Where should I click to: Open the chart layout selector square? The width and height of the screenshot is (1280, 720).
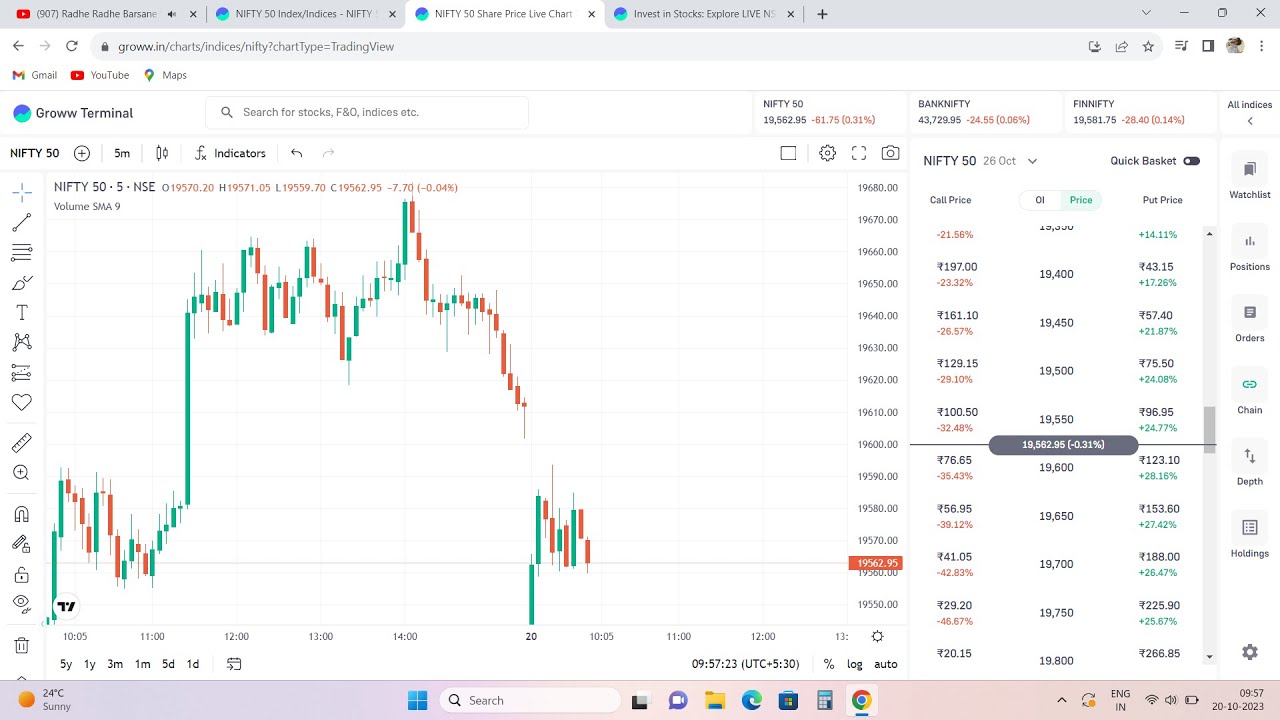click(x=788, y=153)
